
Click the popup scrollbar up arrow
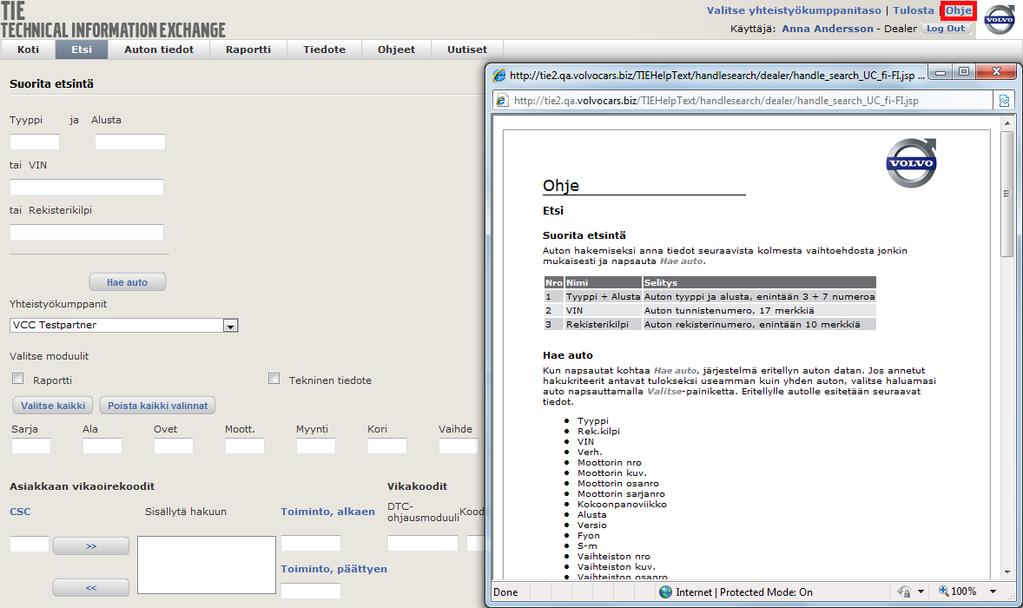click(1007, 123)
